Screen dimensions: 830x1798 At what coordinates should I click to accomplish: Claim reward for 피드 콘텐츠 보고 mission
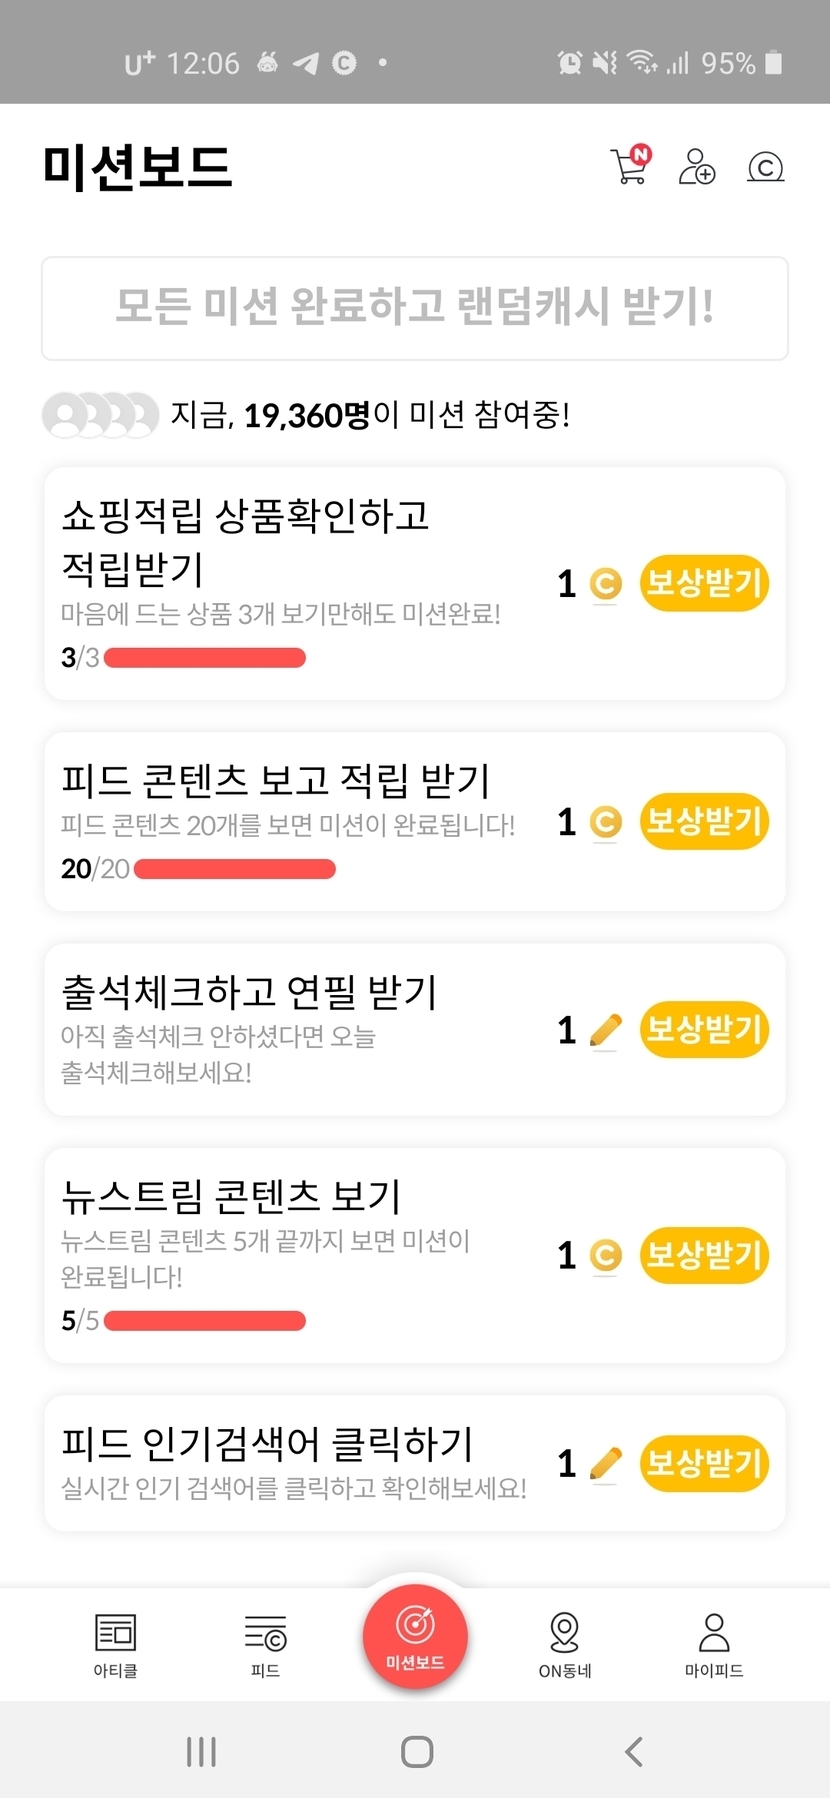(704, 822)
